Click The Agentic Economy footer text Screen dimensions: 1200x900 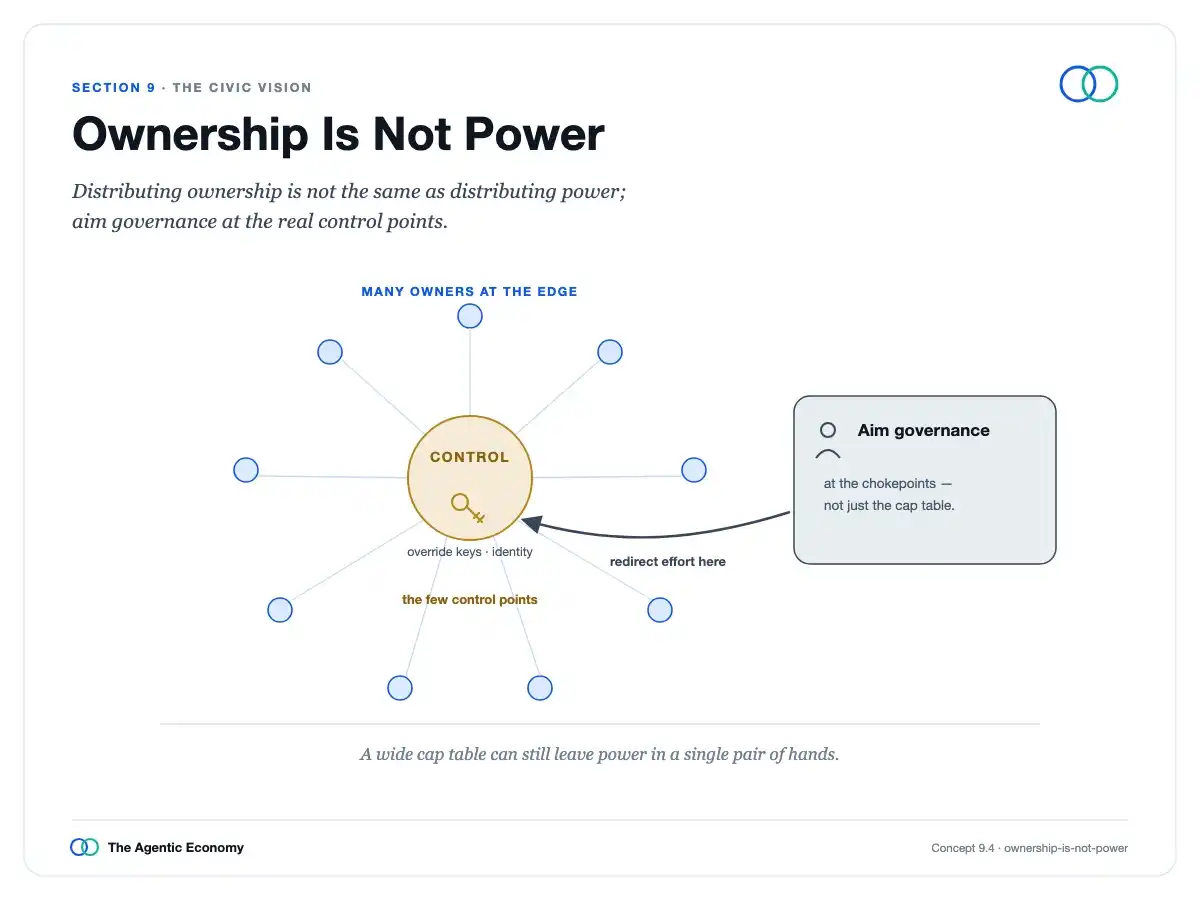[176, 848]
